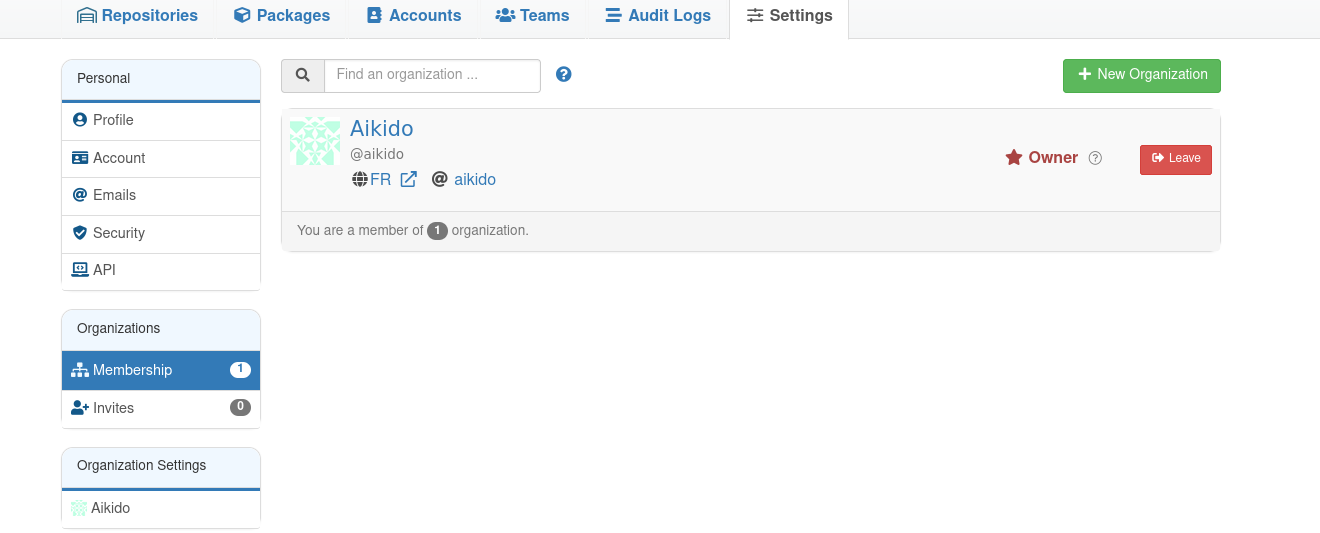Click the Invites count badge showing 0
Viewport: 1320px width, 533px height.
coord(240,407)
